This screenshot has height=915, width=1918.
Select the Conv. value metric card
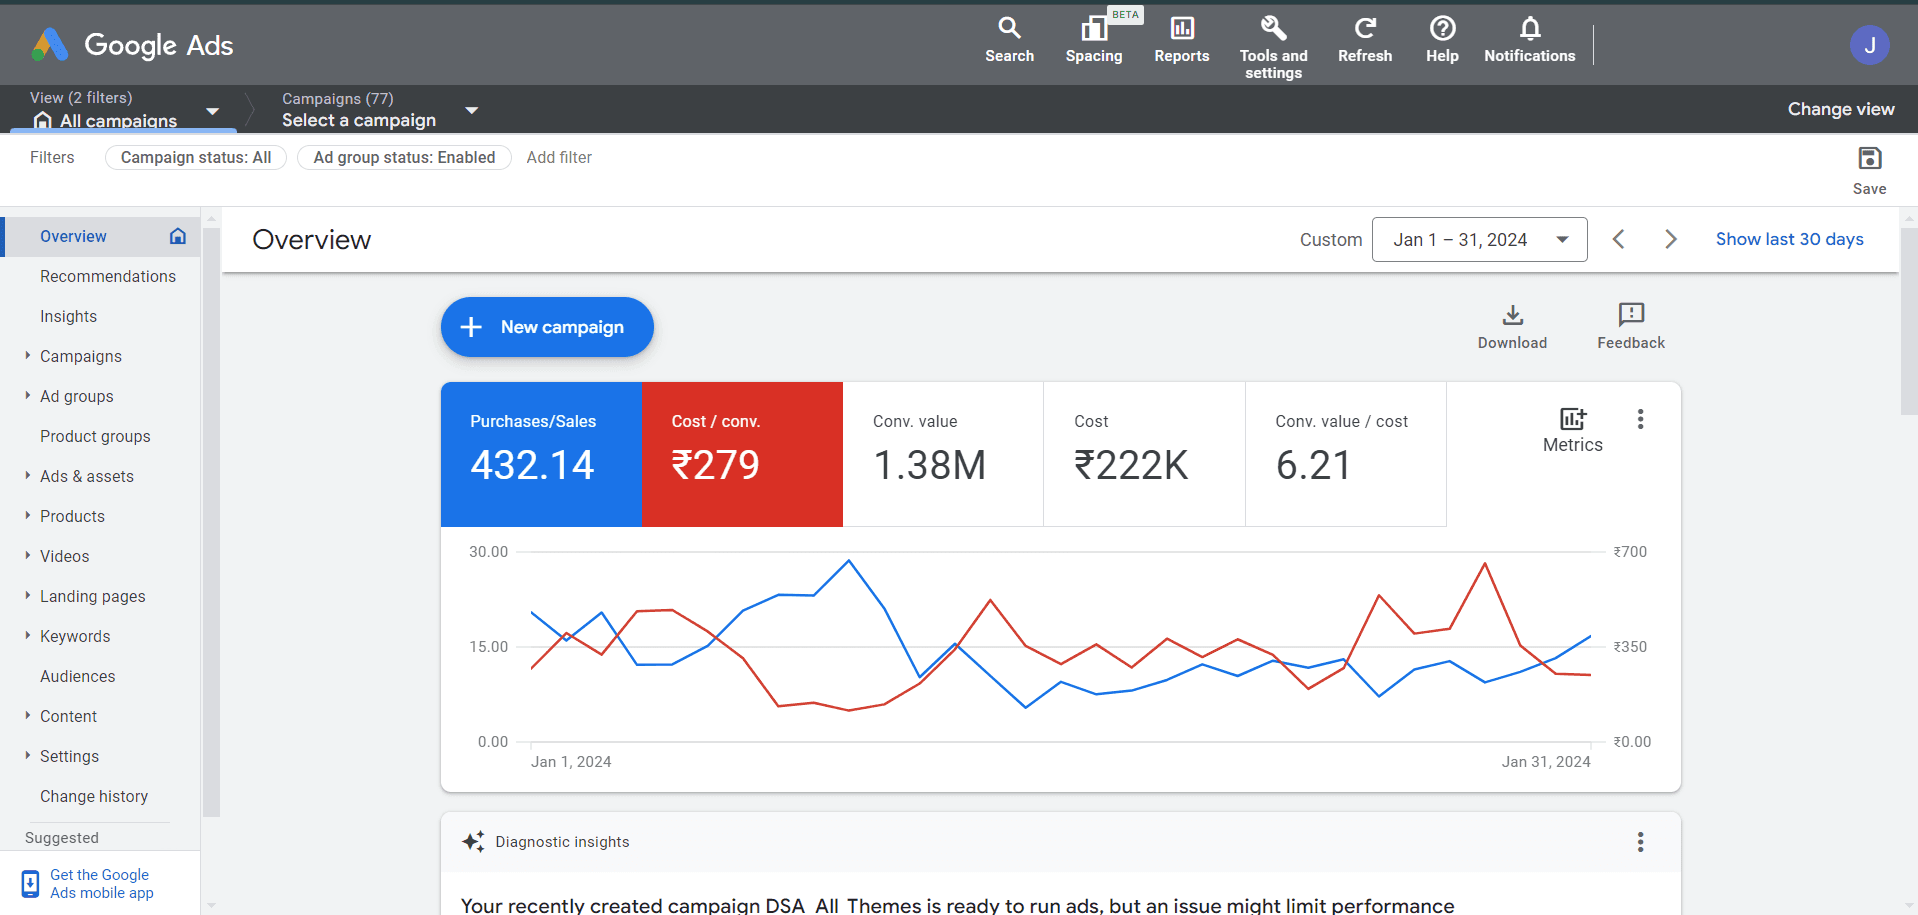click(x=943, y=453)
